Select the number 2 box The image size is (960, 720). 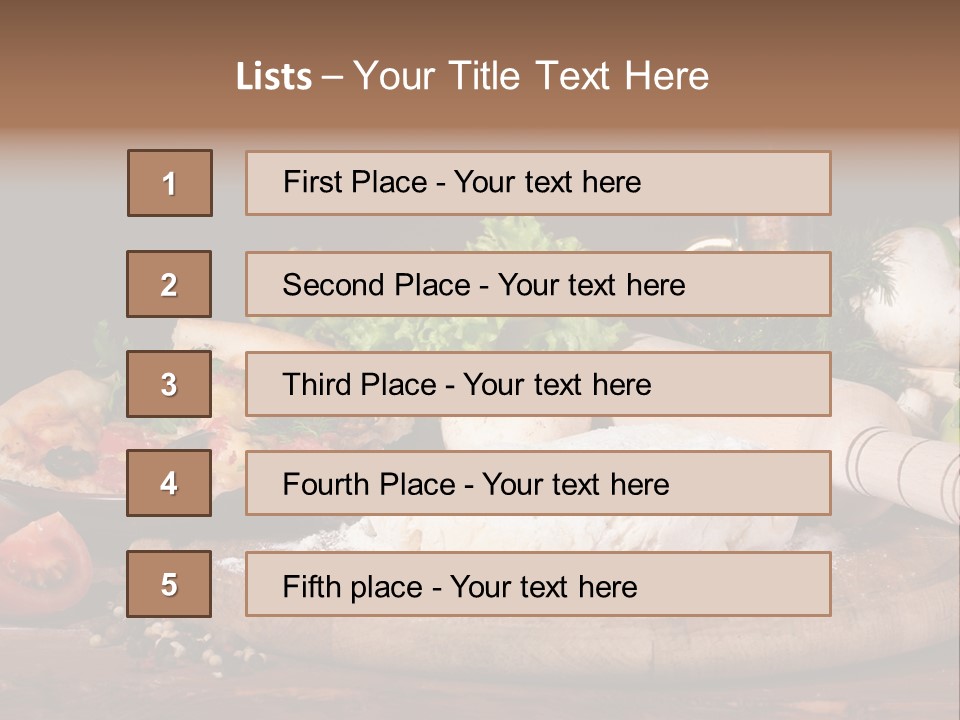[x=169, y=284]
